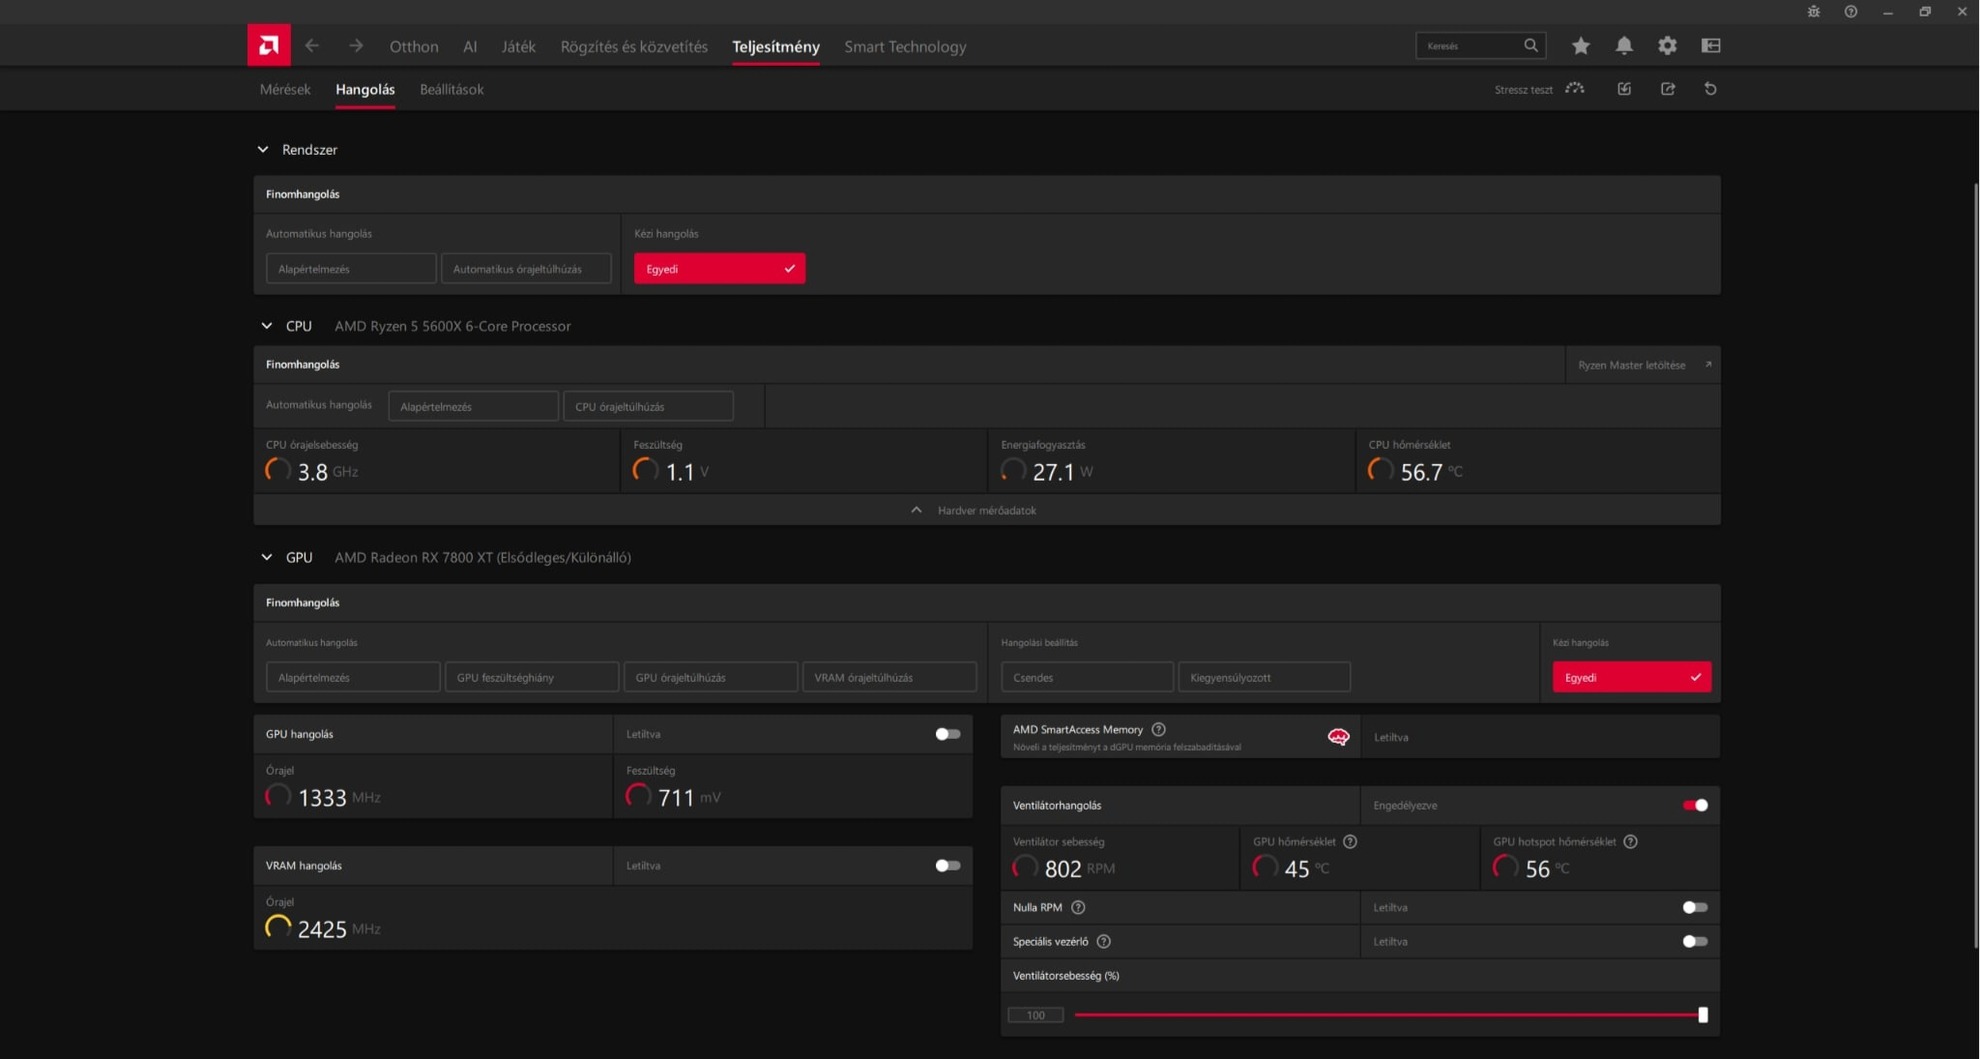Select the Teljesítmény tab

point(776,47)
